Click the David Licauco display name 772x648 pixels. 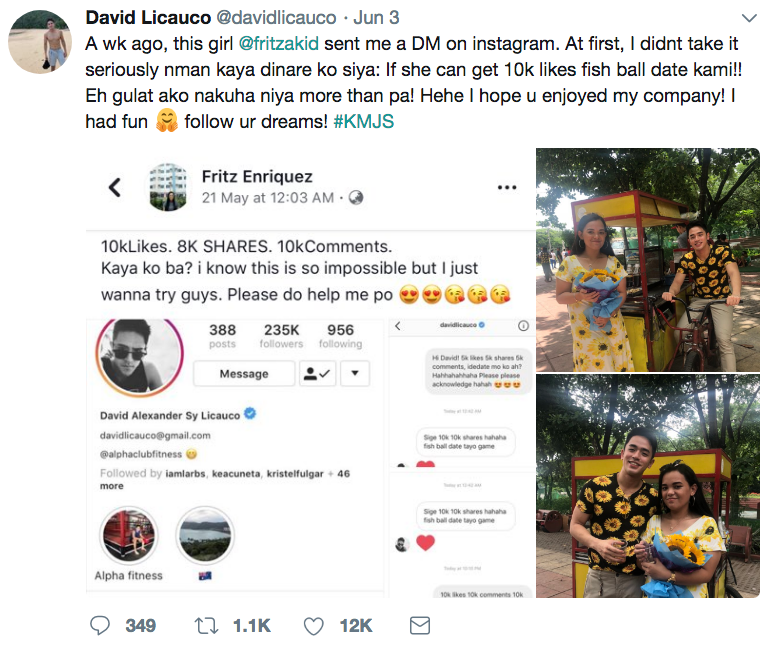click(x=145, y=19)
